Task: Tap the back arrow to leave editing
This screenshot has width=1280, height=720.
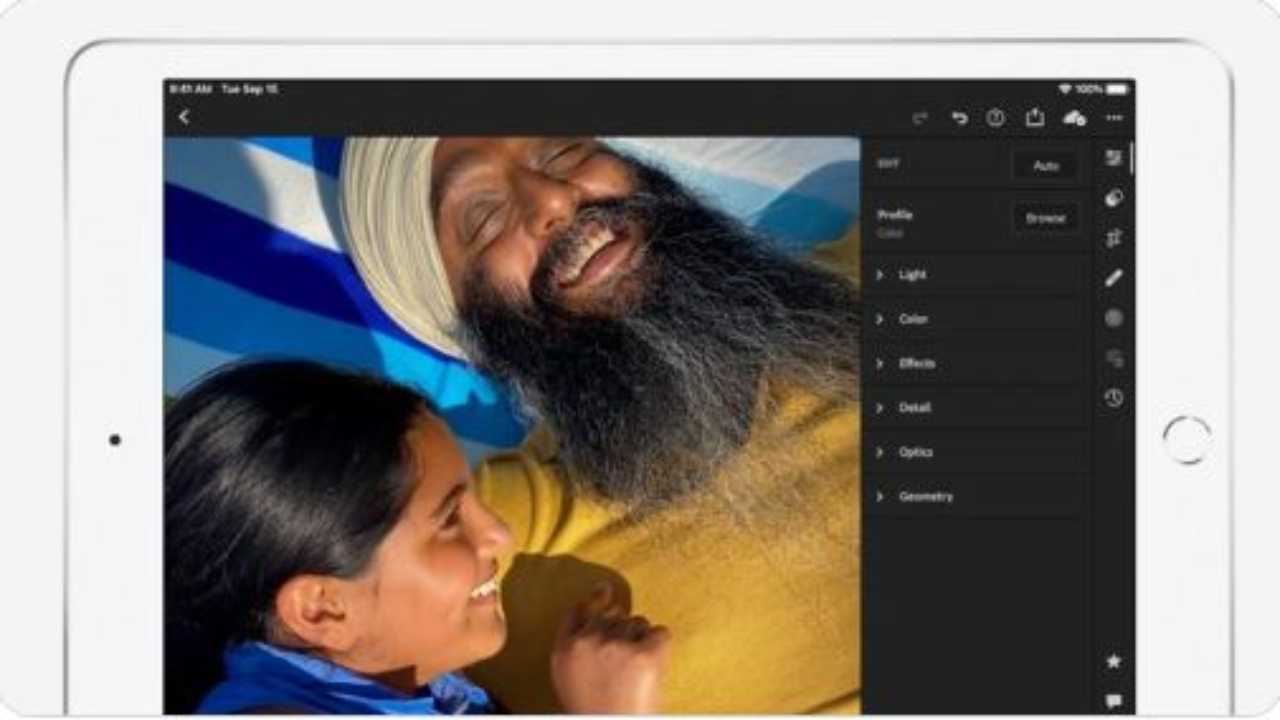Action: point(184,117)
